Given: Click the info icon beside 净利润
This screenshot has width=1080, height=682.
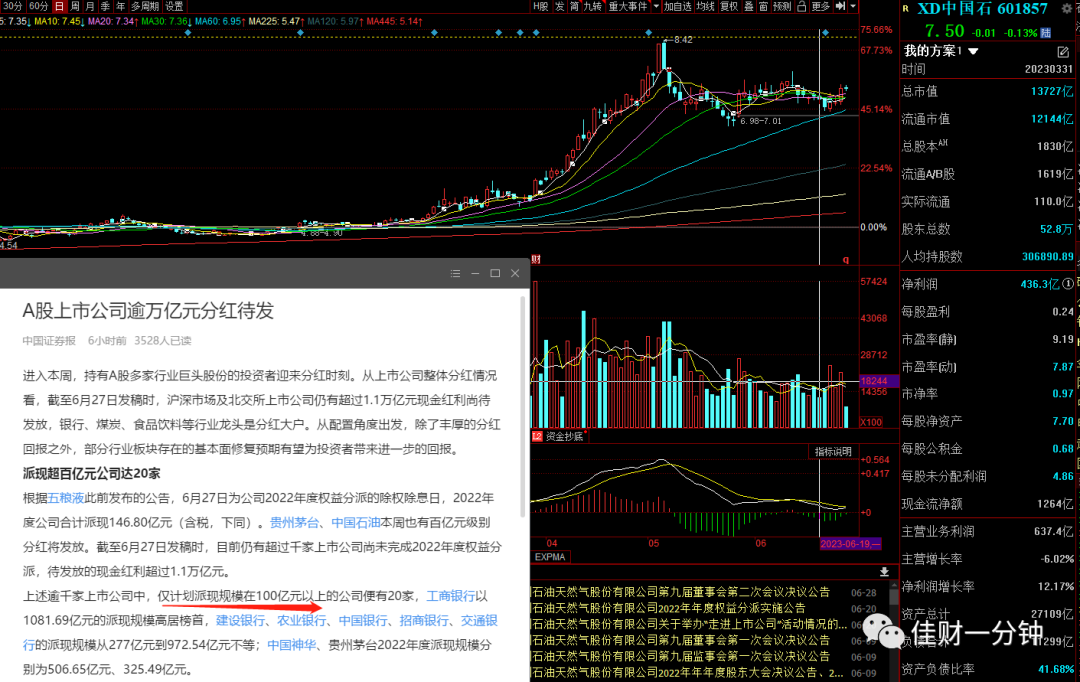Looking at the screenshot, I should tap(1068, 283).
